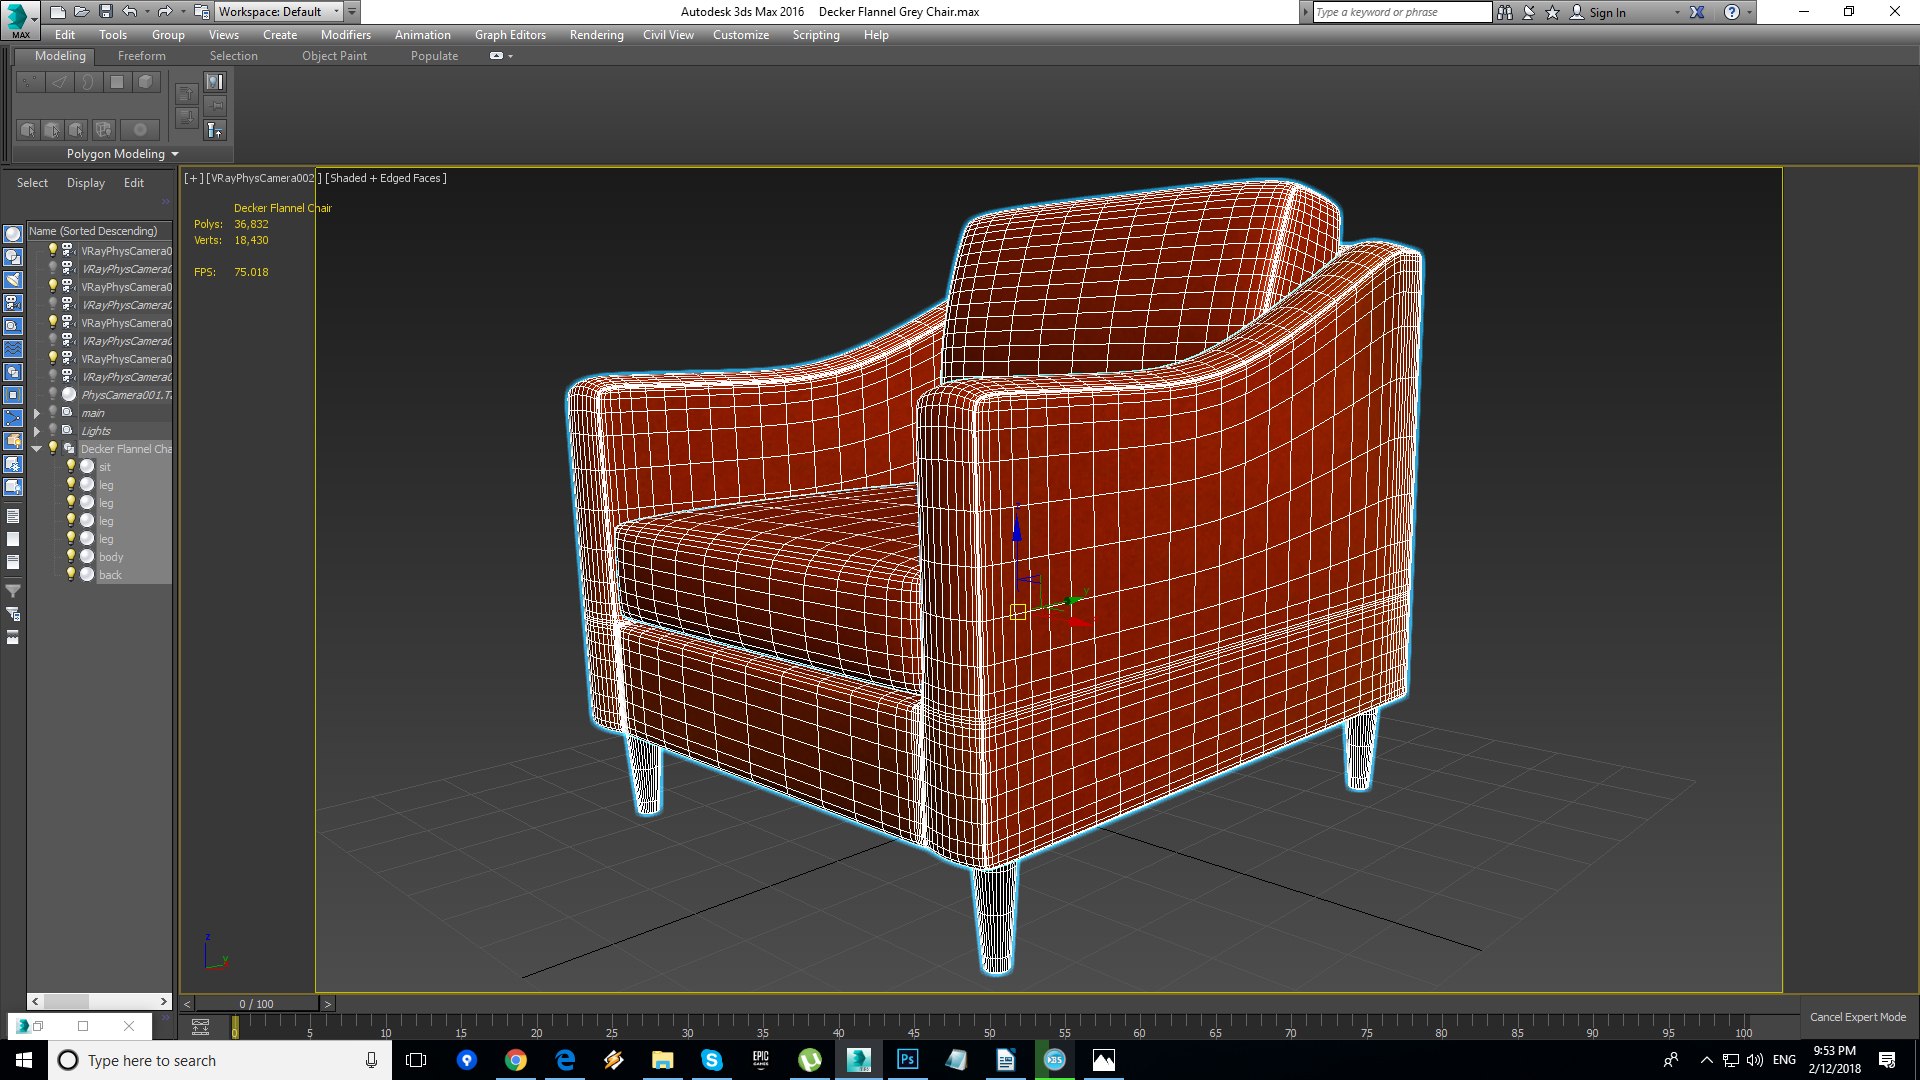Toggle visibility bulb of the 'main' layer row
Image resolution: width=1920 pixels, height=1080 pixels.
(x=53, y=412)
